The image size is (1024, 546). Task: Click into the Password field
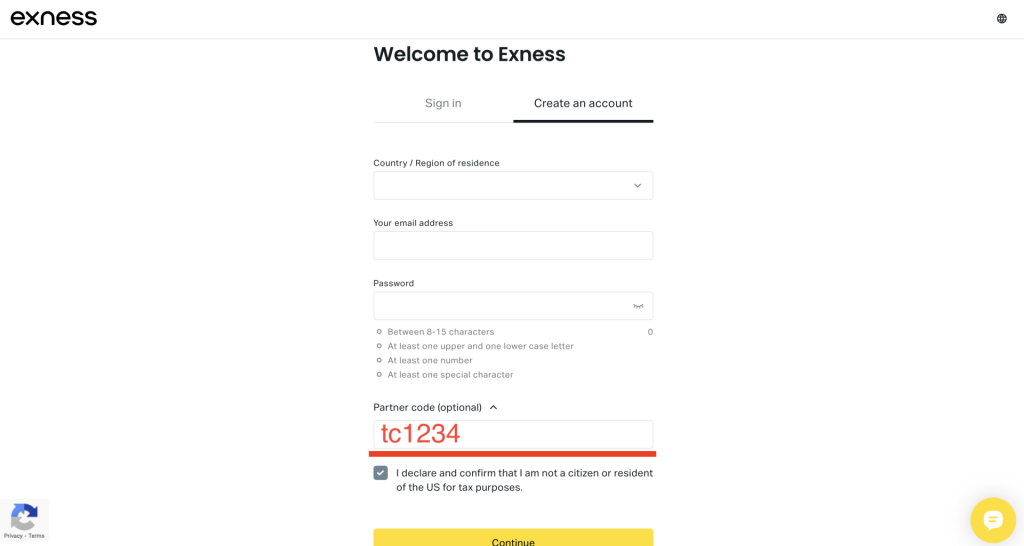[x=500, y=306]
